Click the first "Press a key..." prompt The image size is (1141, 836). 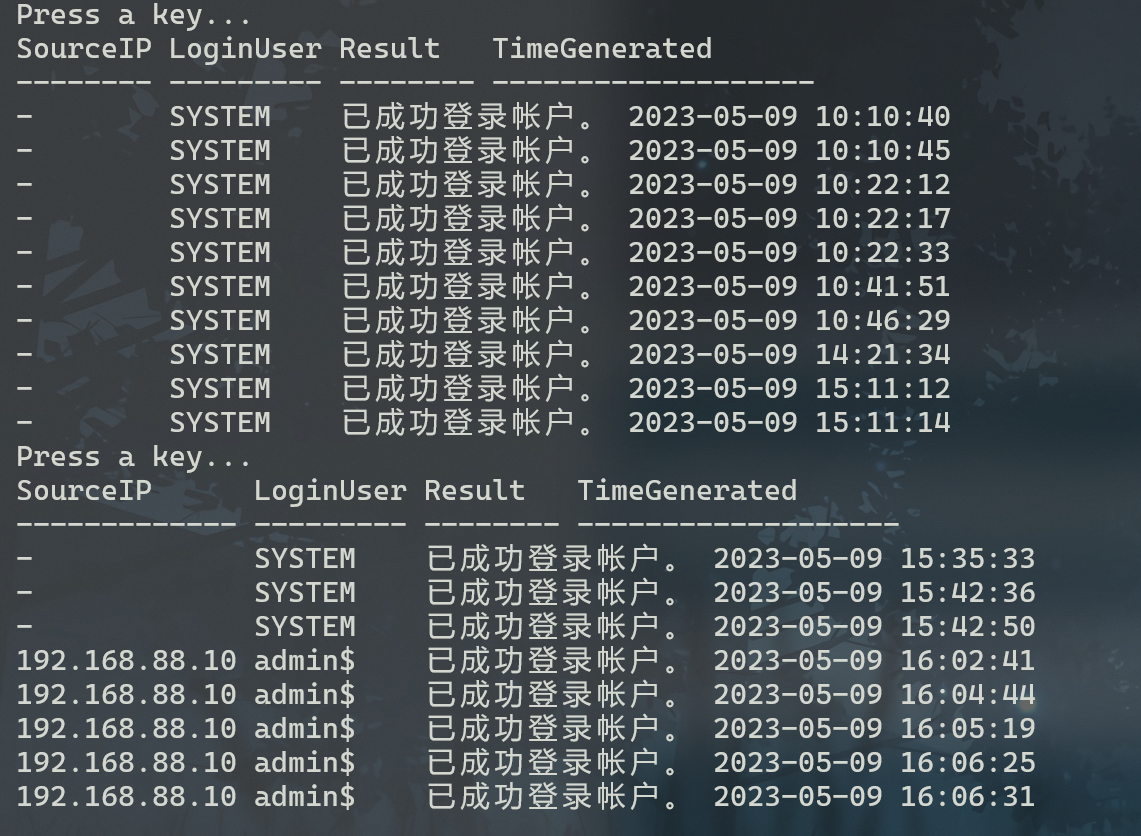[134, 15]
